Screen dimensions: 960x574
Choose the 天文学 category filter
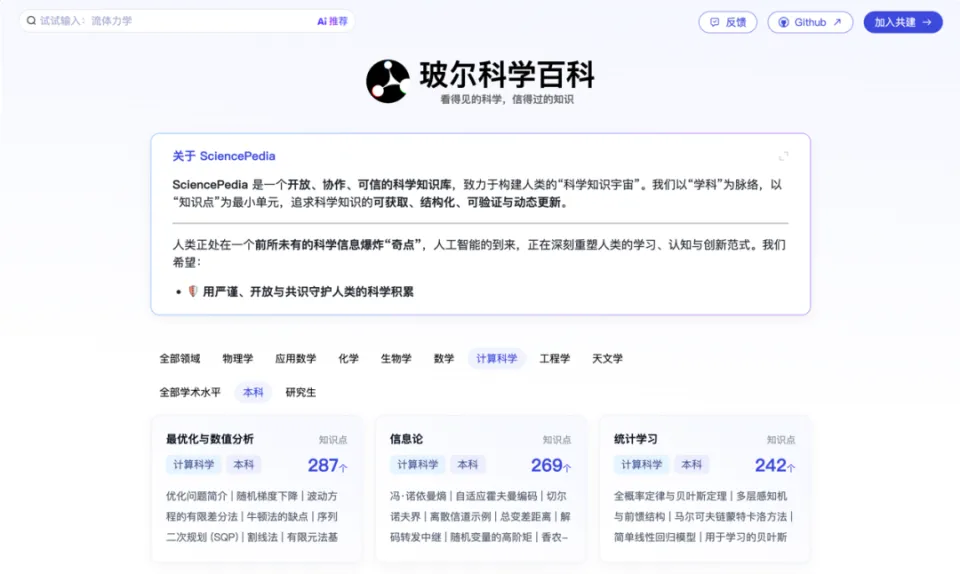coord(607,359)
